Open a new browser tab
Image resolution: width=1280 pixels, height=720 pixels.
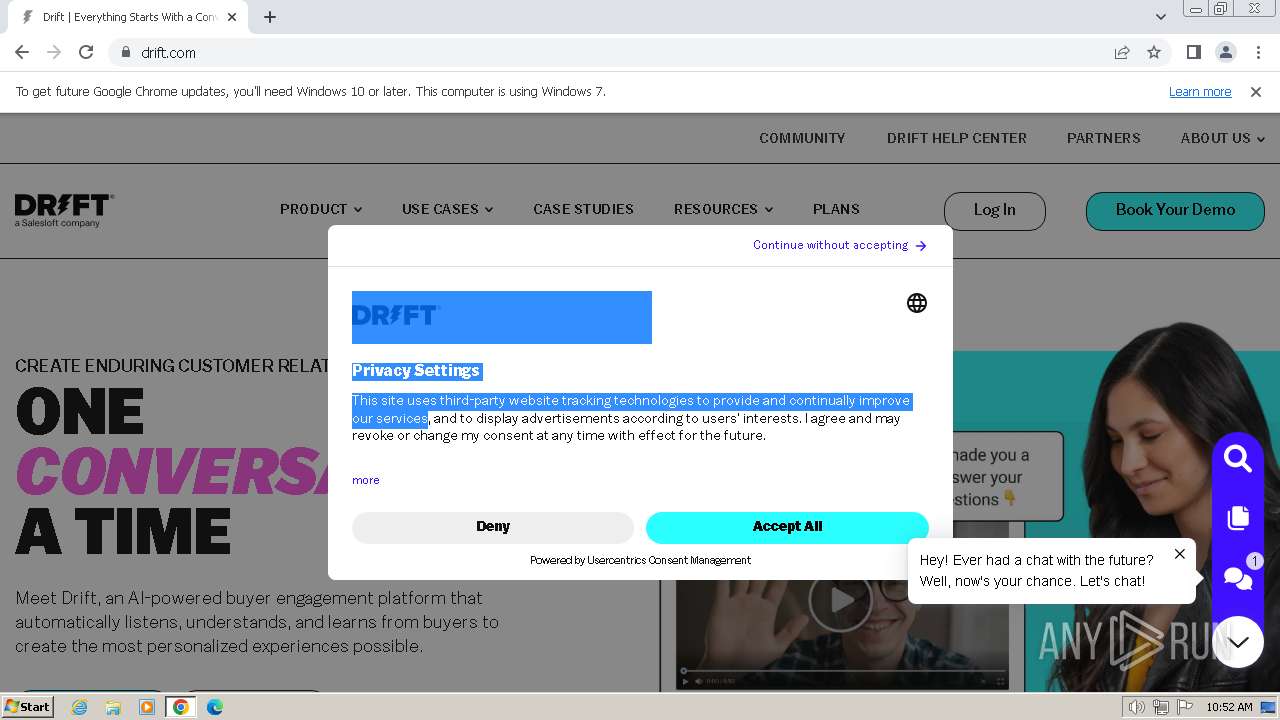click(x=270, y=17)
